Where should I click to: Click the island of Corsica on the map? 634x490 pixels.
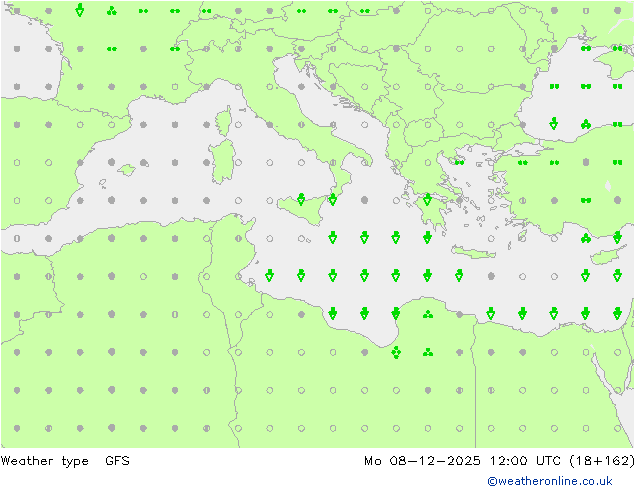point(224,121)
